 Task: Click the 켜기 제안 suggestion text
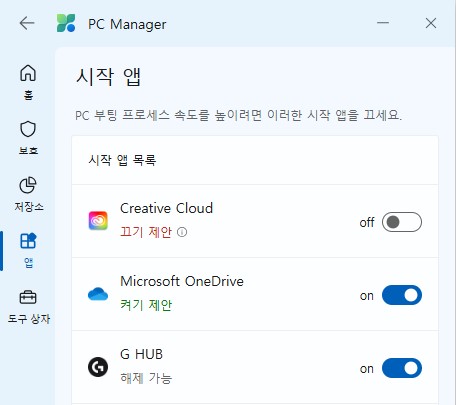click(x=146, y=305)
